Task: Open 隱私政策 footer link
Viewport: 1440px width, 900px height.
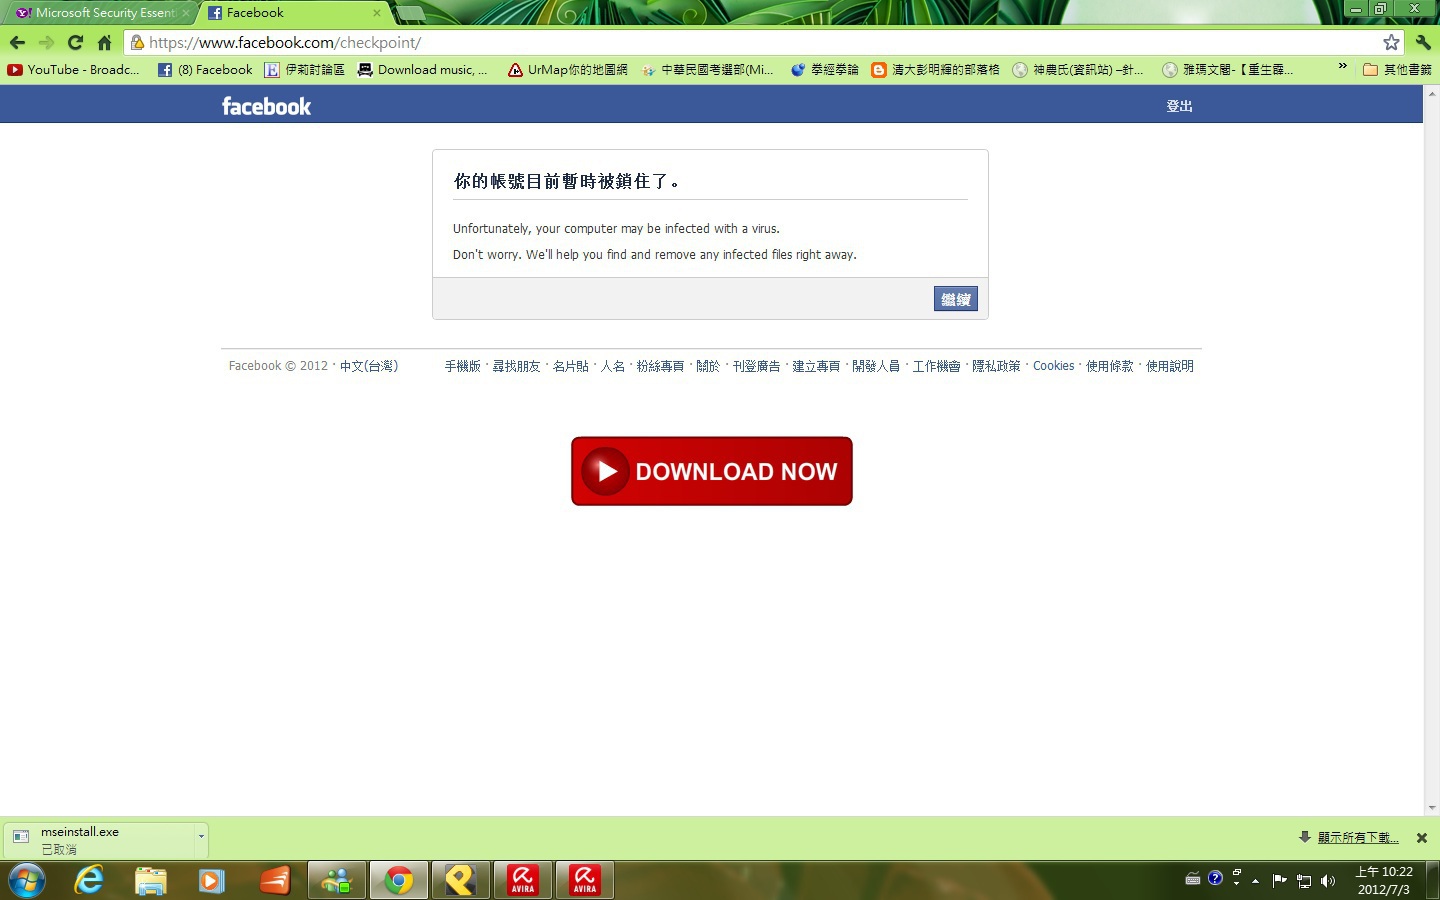Action: [996, 366]
